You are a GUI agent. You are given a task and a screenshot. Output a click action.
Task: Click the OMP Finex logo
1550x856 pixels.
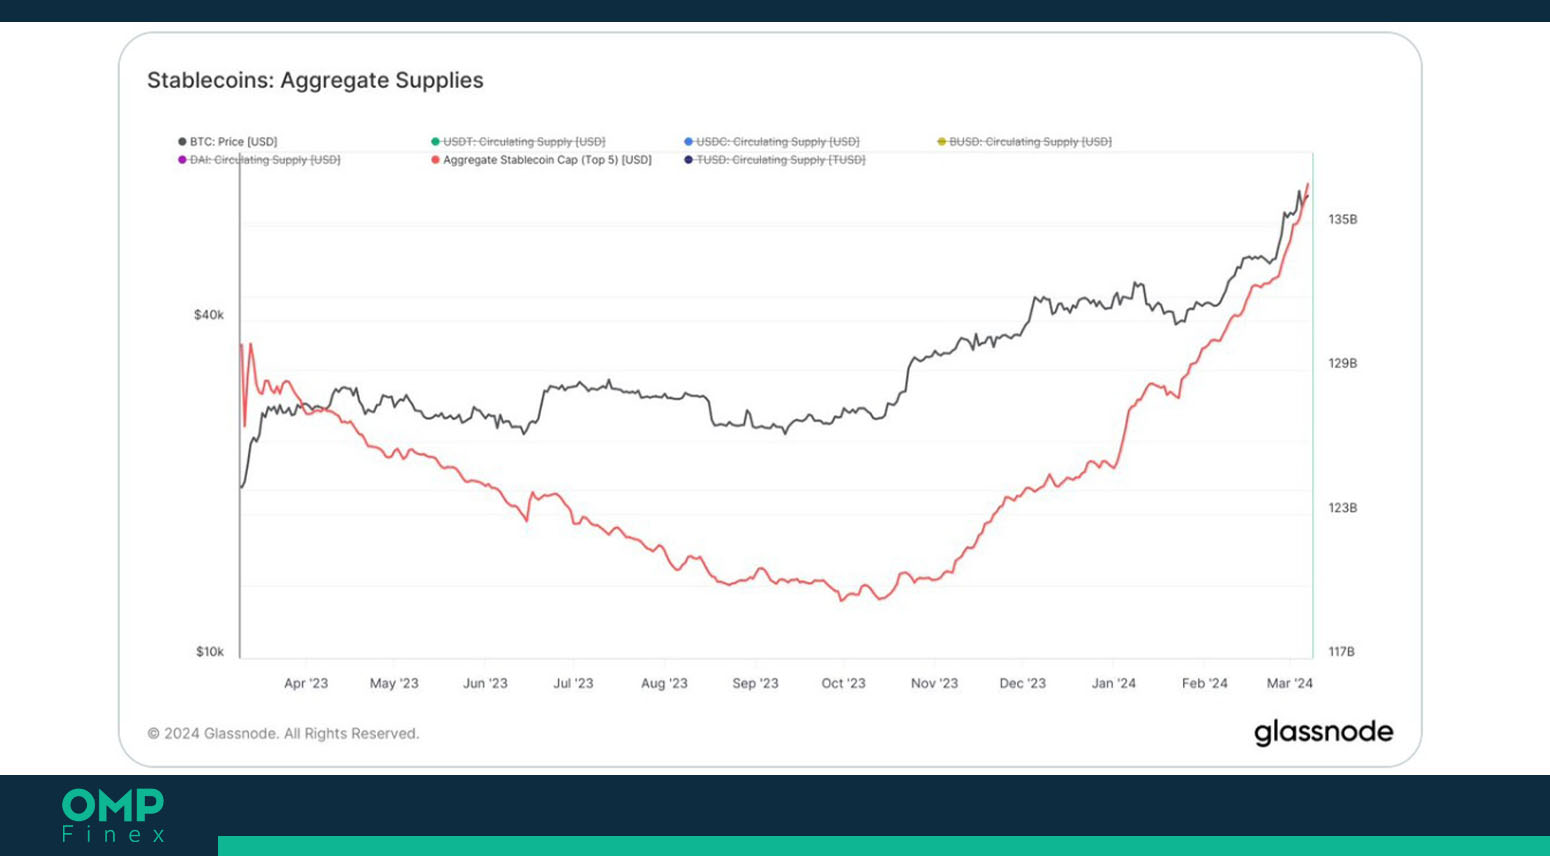click(x=113, y=816)
